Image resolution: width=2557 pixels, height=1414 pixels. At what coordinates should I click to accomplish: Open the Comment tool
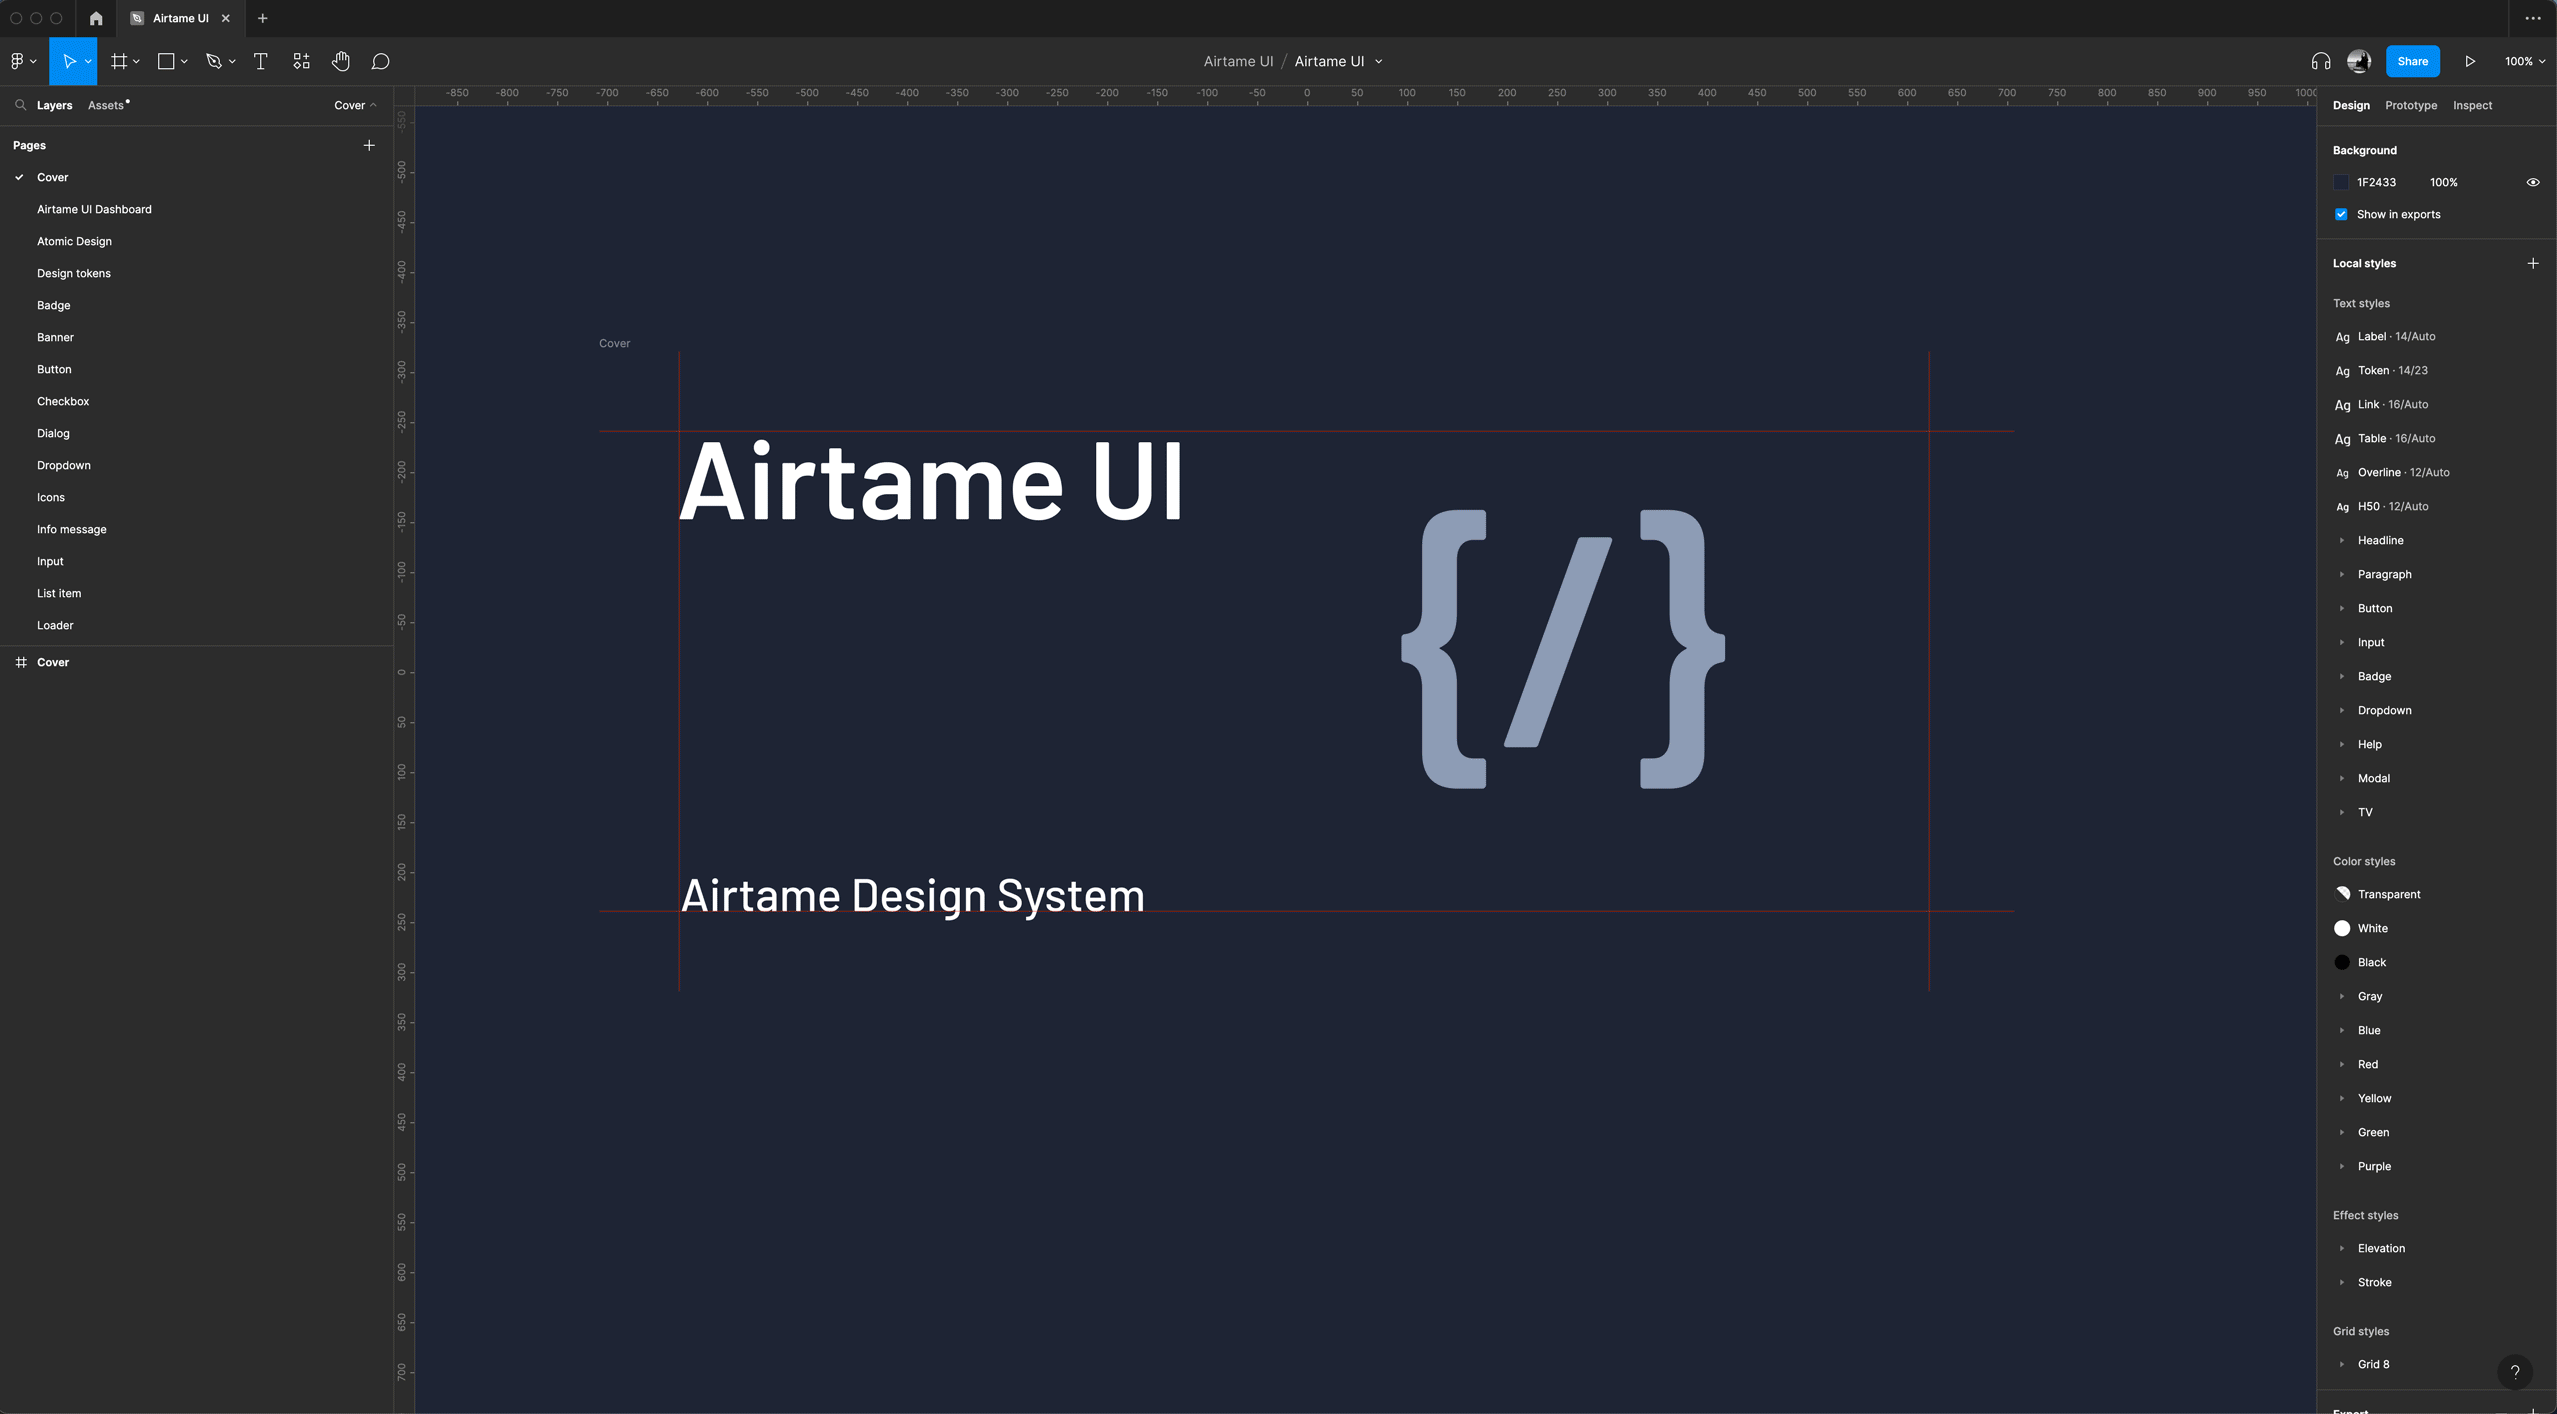381,61
